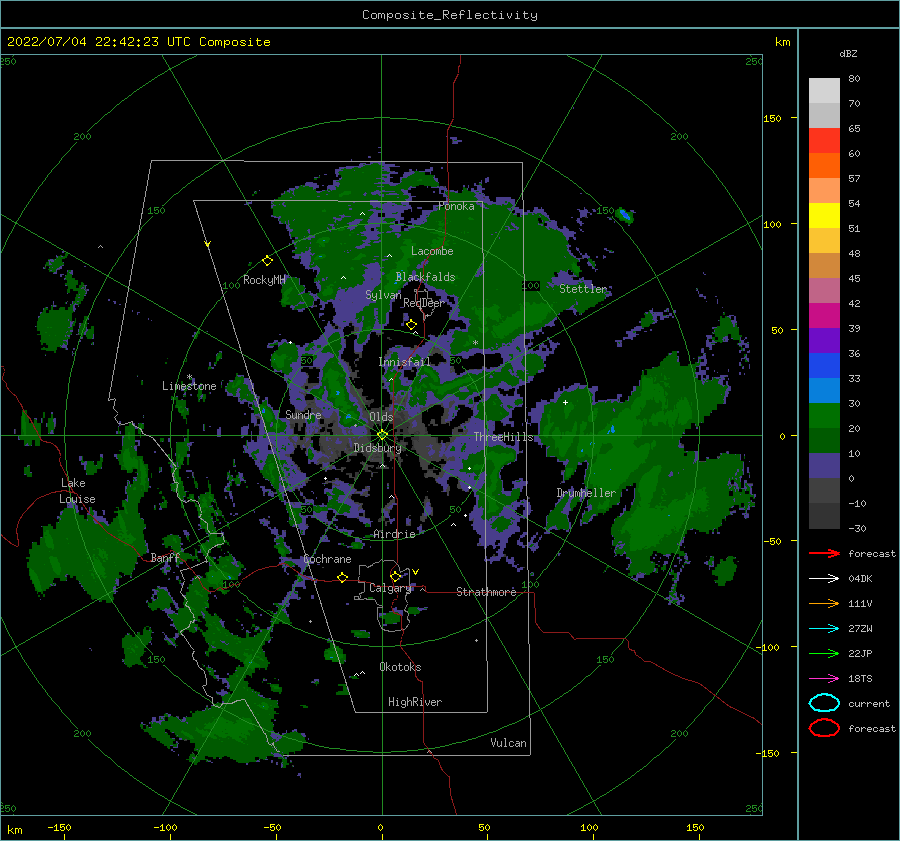Click the yellow radar-center diamond at Didsbury
The image size is (900, 841).
click(382, 435)
